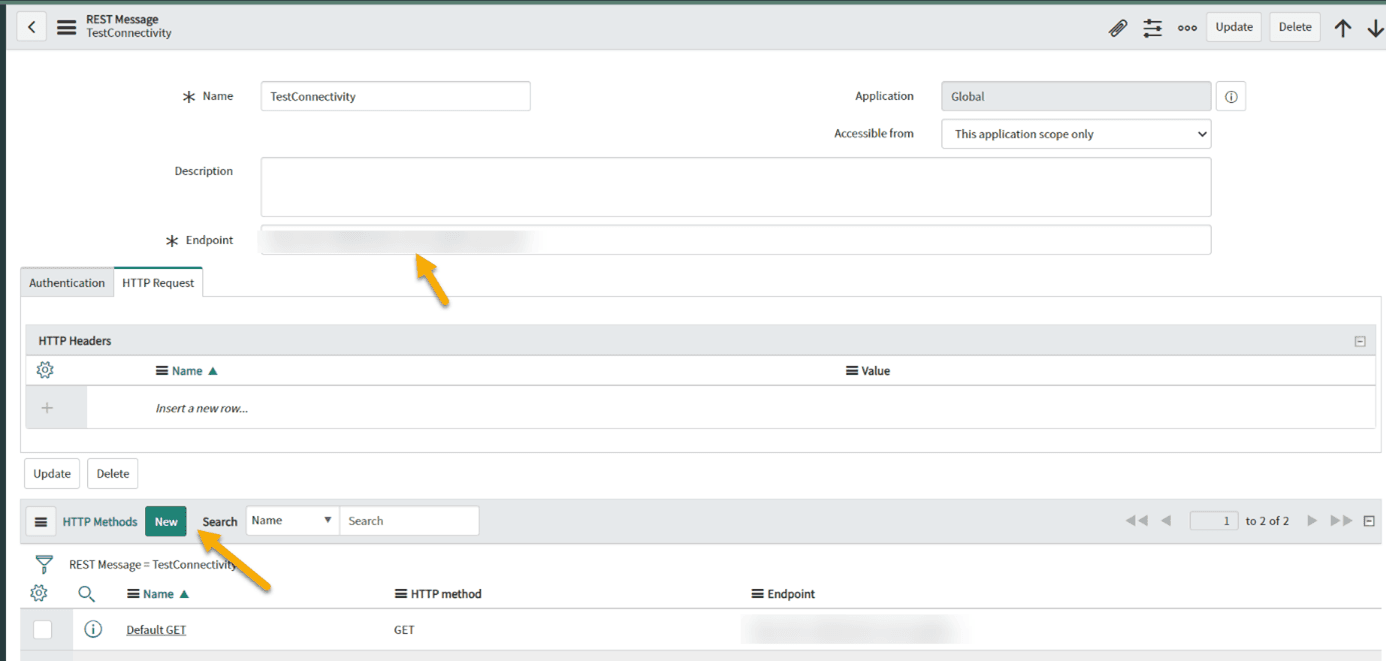Click the info icon next to Default GET
Screen dimensions: 1386x661
[x=93, y=629]
